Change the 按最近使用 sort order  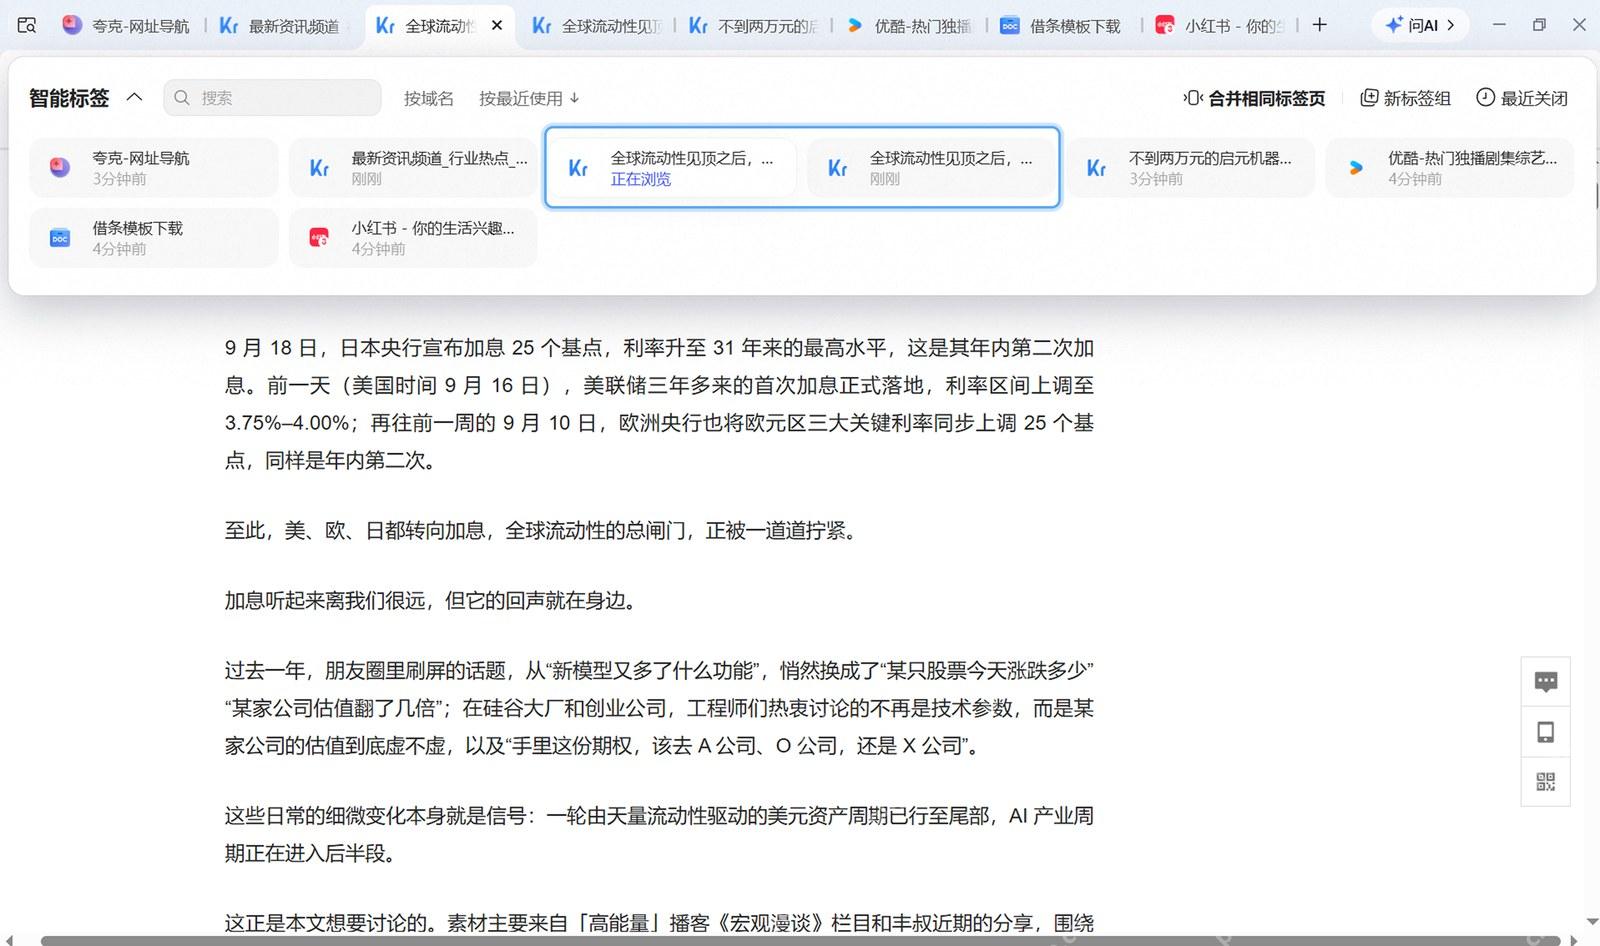[529, 98]
